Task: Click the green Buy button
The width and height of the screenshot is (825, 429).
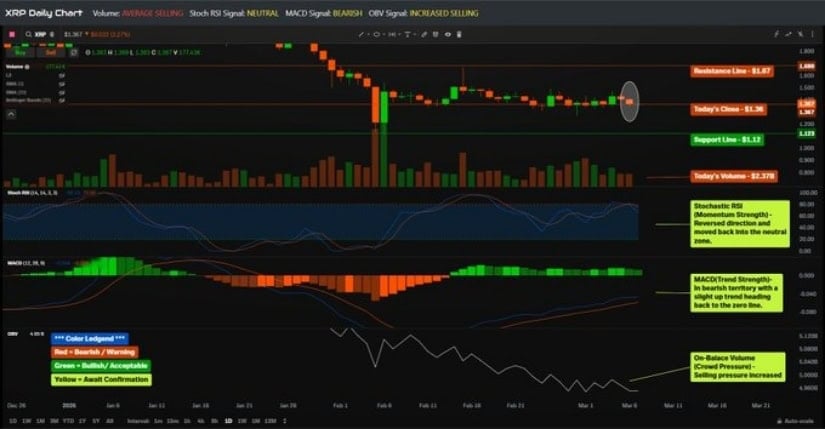Action: point(21,53)
